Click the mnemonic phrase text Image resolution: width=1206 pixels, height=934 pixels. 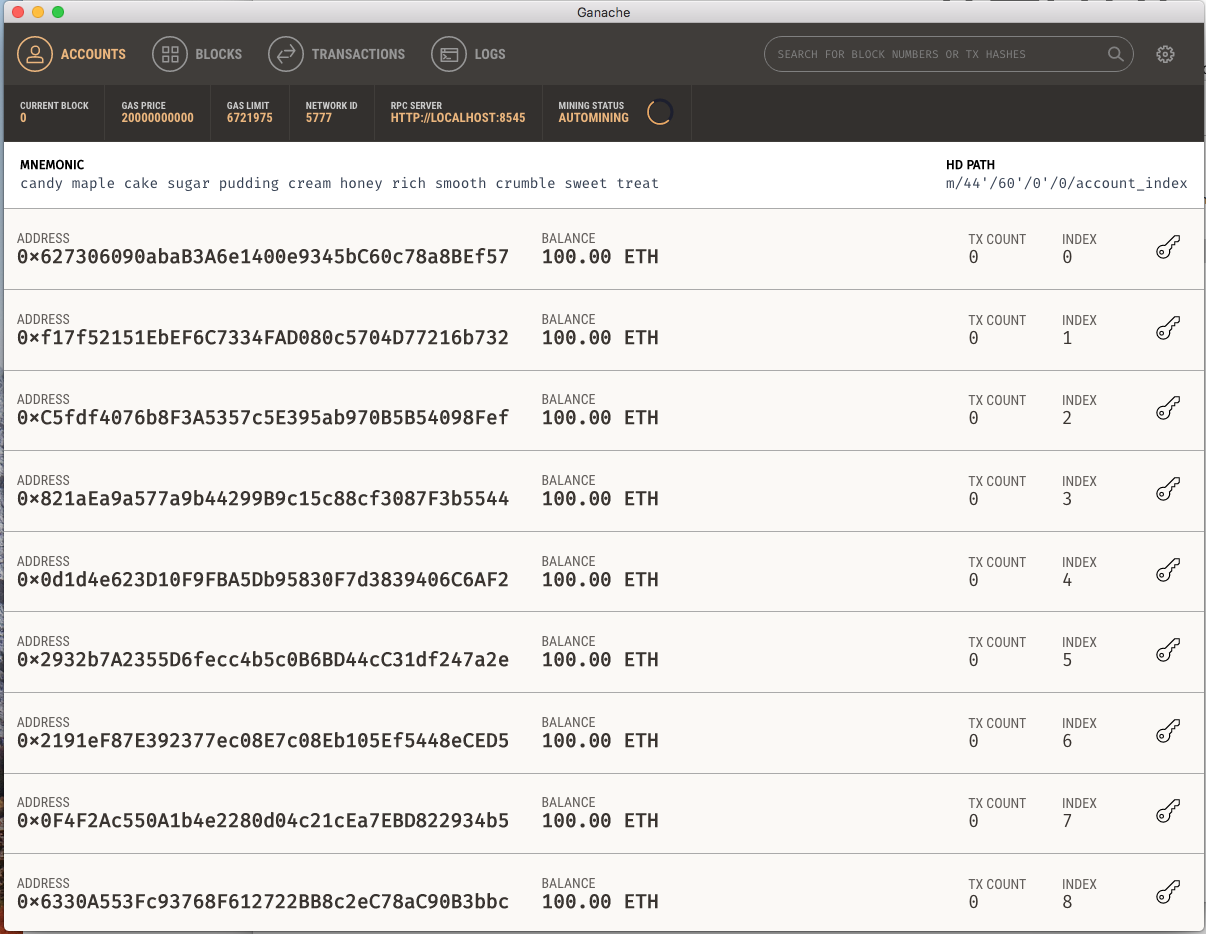(x=339, y=183)
